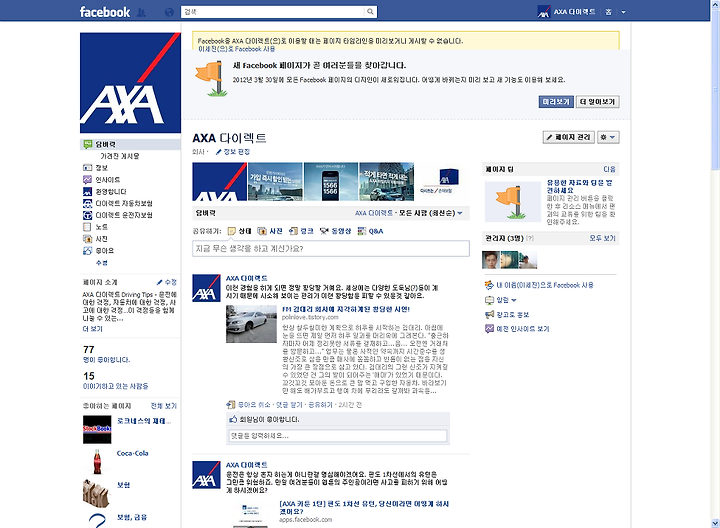Open the friend requests icon in the header
This screenshot has height=528, width=720.
coord(141,12)
